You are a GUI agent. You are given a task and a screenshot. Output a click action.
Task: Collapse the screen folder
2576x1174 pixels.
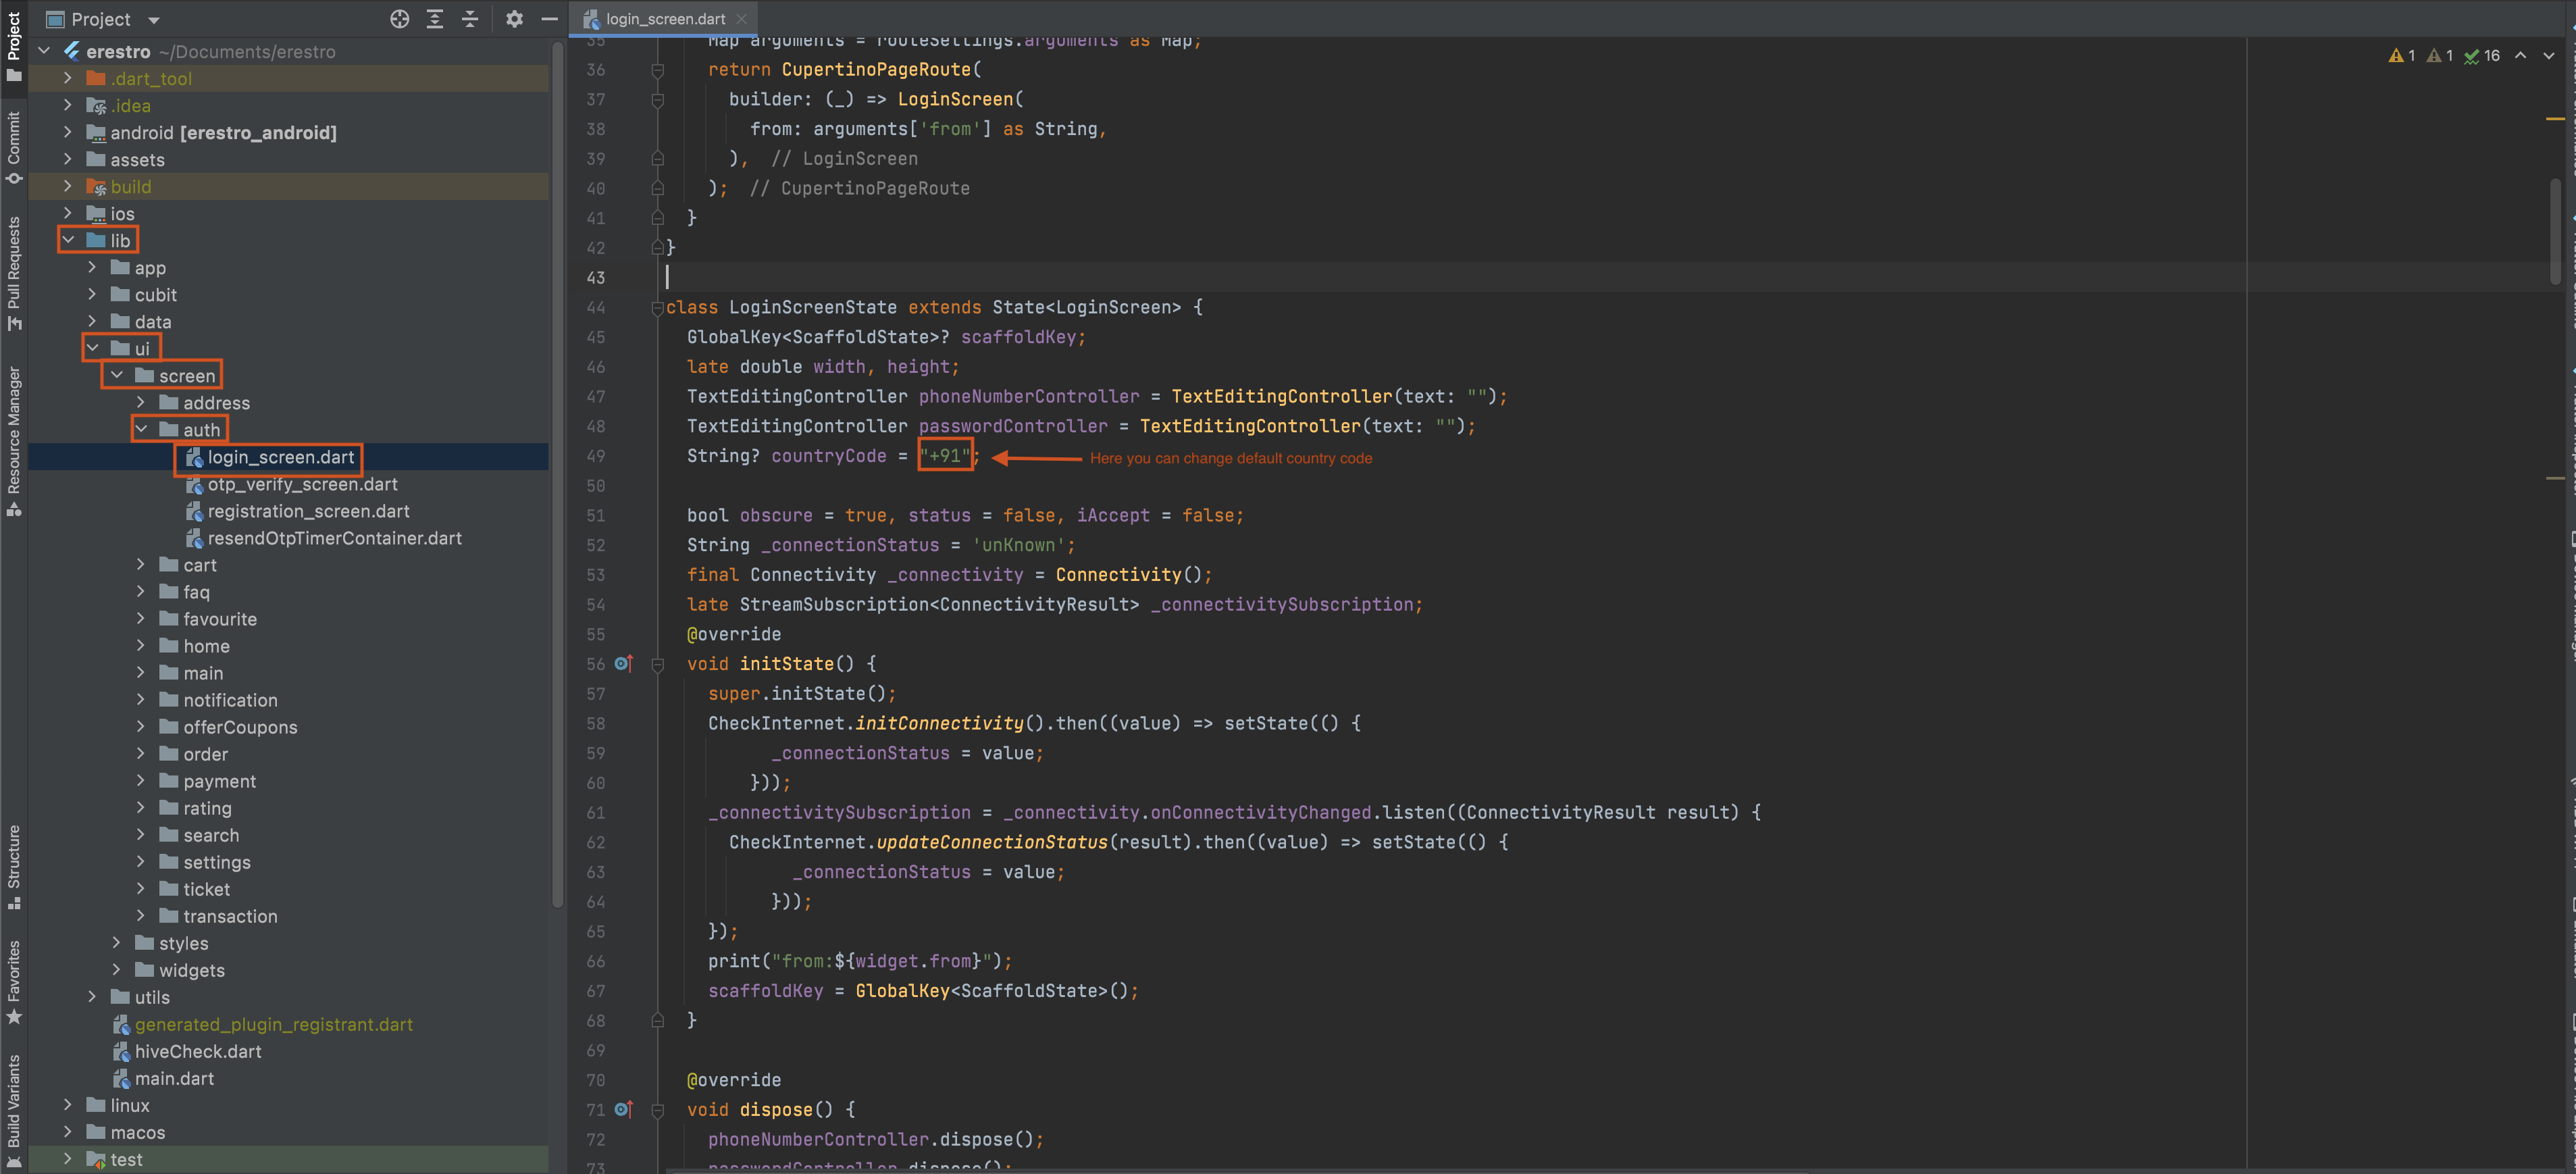click(x=117, y=375)
